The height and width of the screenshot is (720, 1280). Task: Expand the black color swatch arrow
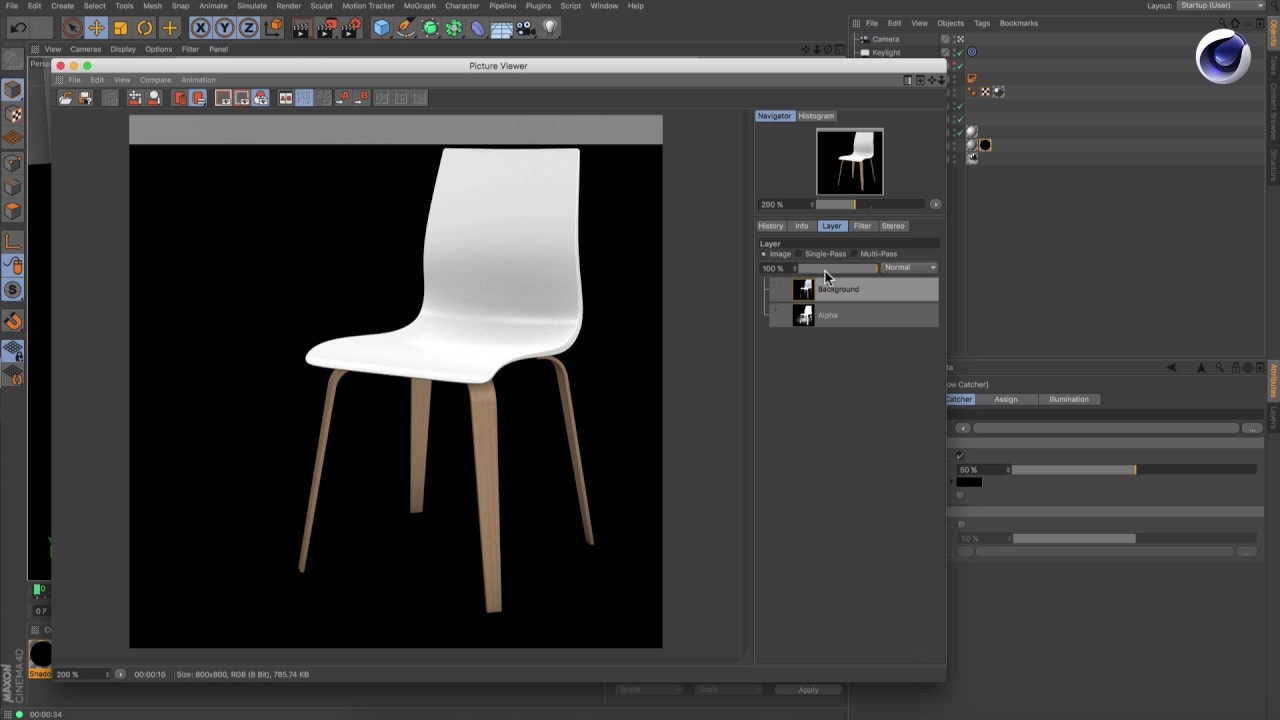(953, 482)
